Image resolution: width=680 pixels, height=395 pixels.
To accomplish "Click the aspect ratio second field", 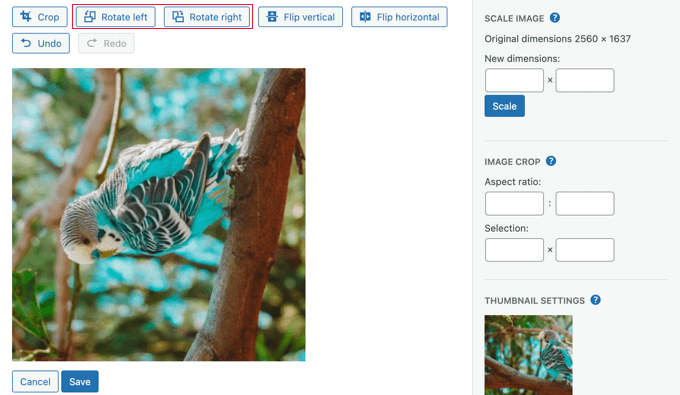I will click(x=585, y=203).
